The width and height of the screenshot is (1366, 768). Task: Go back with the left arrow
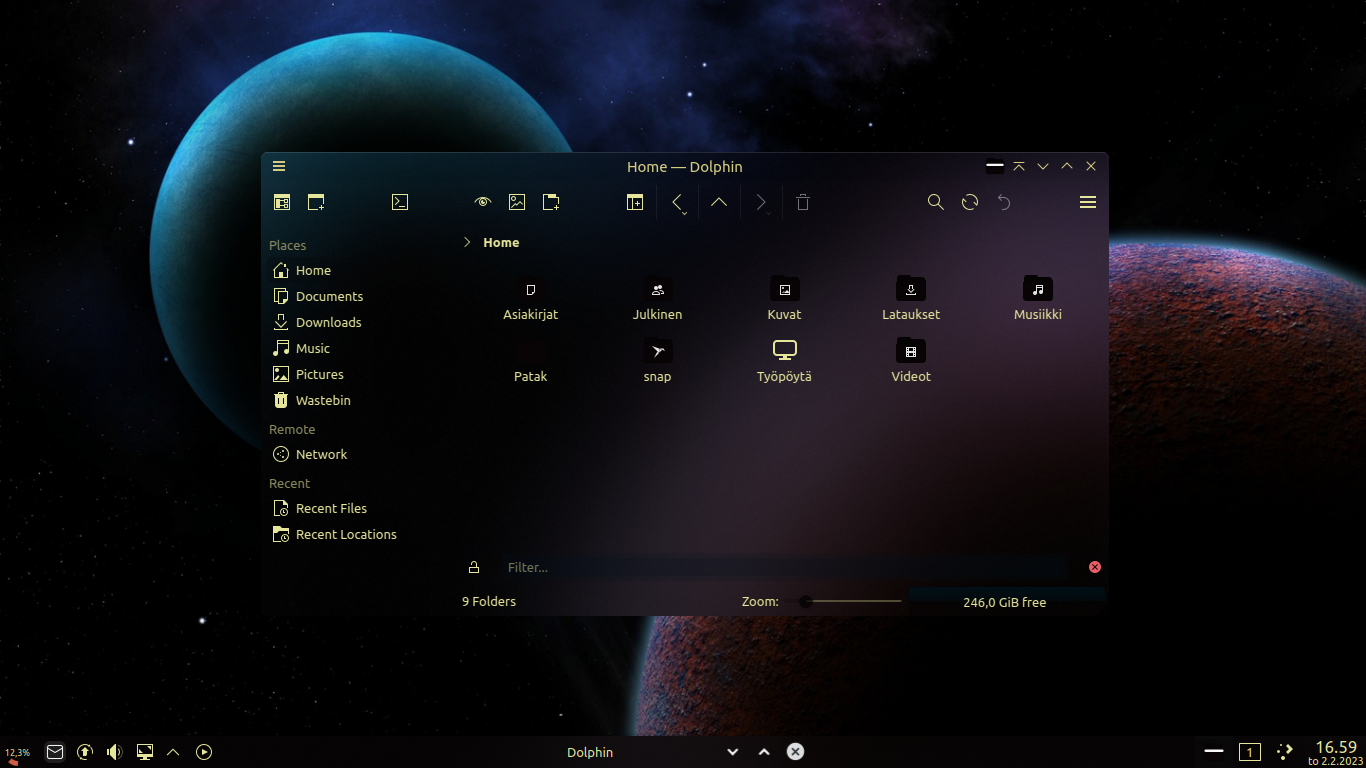click(x=677, y=201)
